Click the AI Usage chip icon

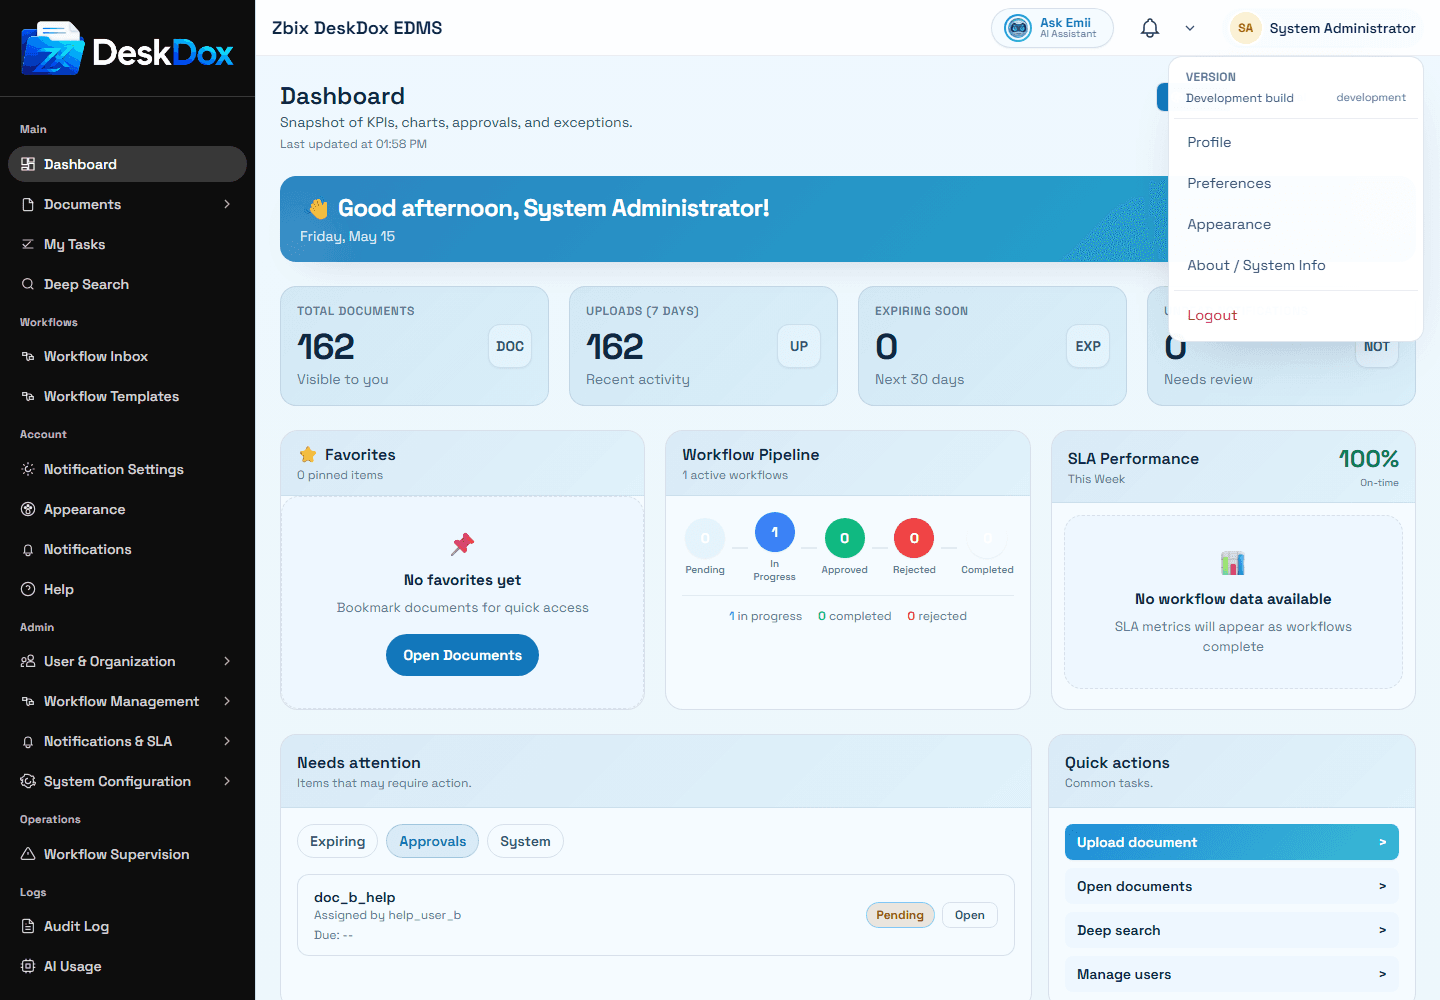28,966
